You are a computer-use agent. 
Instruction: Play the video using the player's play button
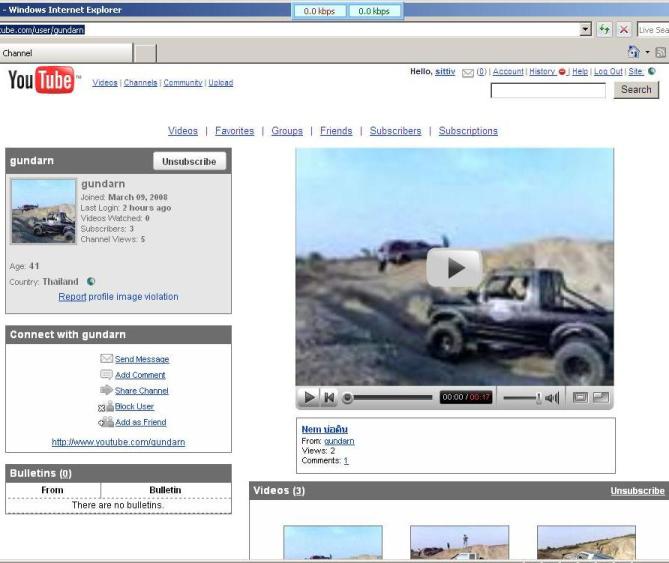(x=309, y=398)
